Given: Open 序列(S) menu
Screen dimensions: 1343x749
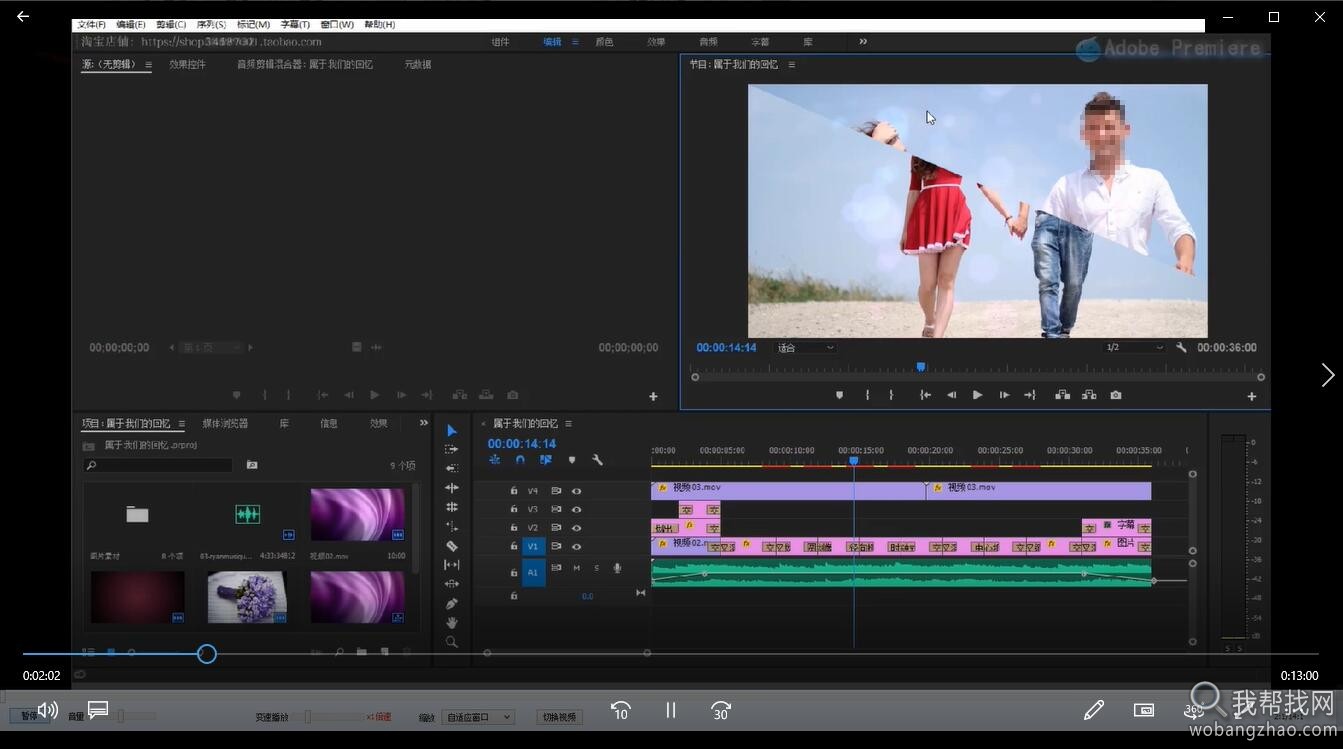Looking at the screenshot, I should click(211, 24).
